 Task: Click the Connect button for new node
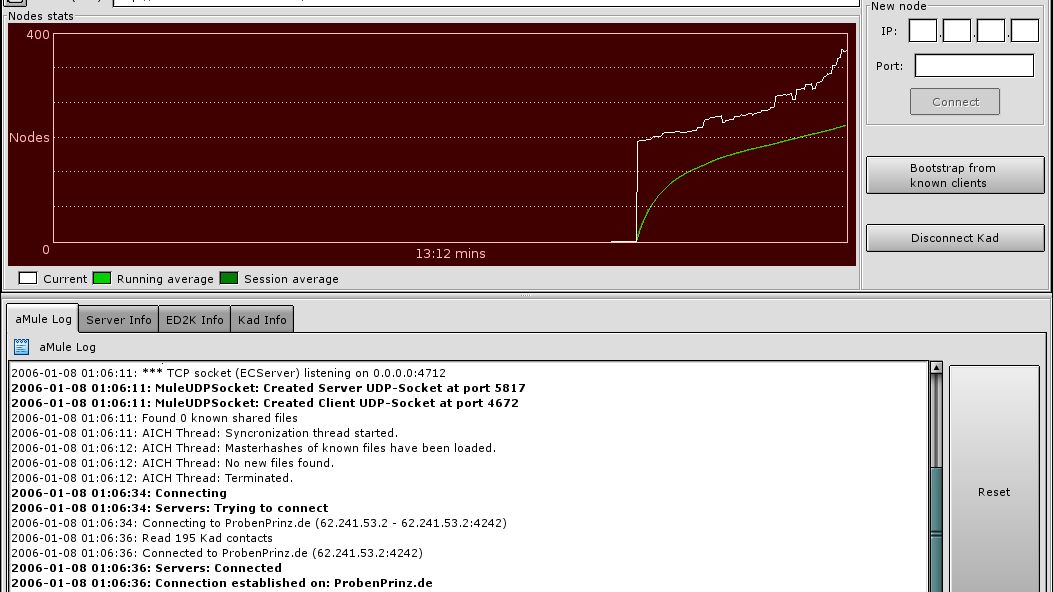pyautogui.click(x=955, y=102)
